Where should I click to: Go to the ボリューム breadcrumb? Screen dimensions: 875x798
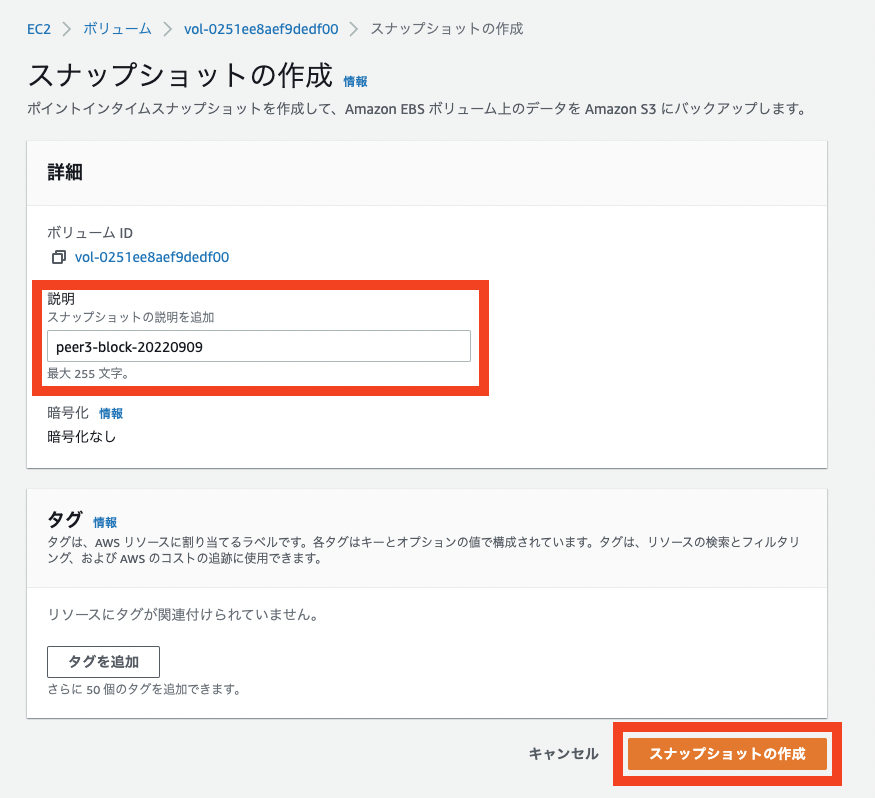coord(117,29)
